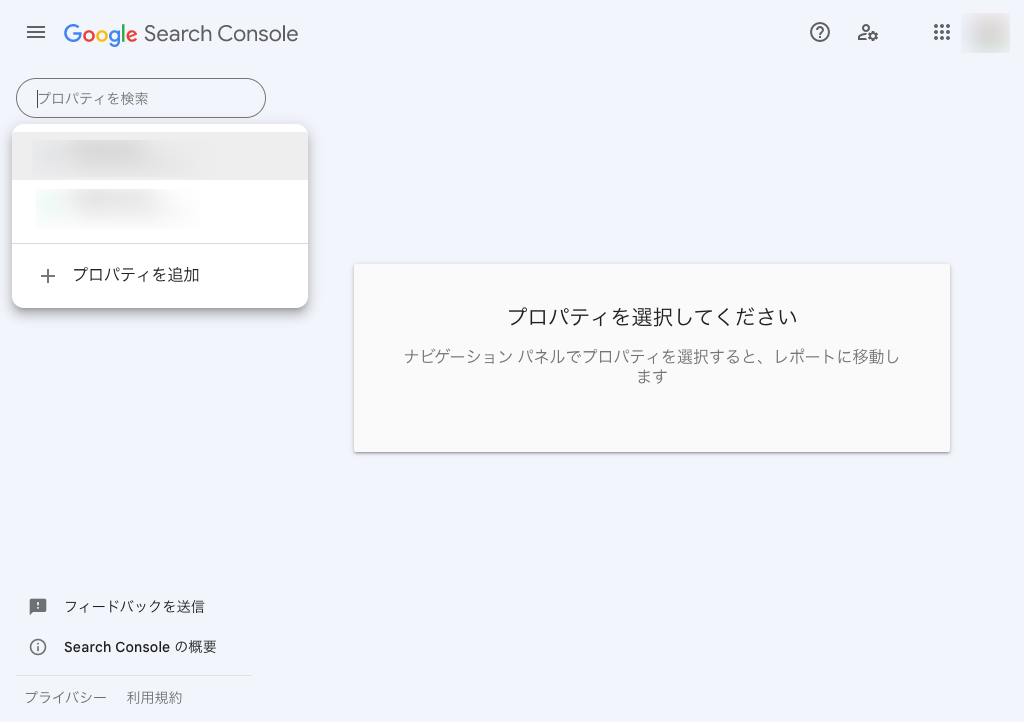This screenshot has width=1024, height=722.
Task: Click the plus icon beside プロパティを追加
Action: point(47,276)
